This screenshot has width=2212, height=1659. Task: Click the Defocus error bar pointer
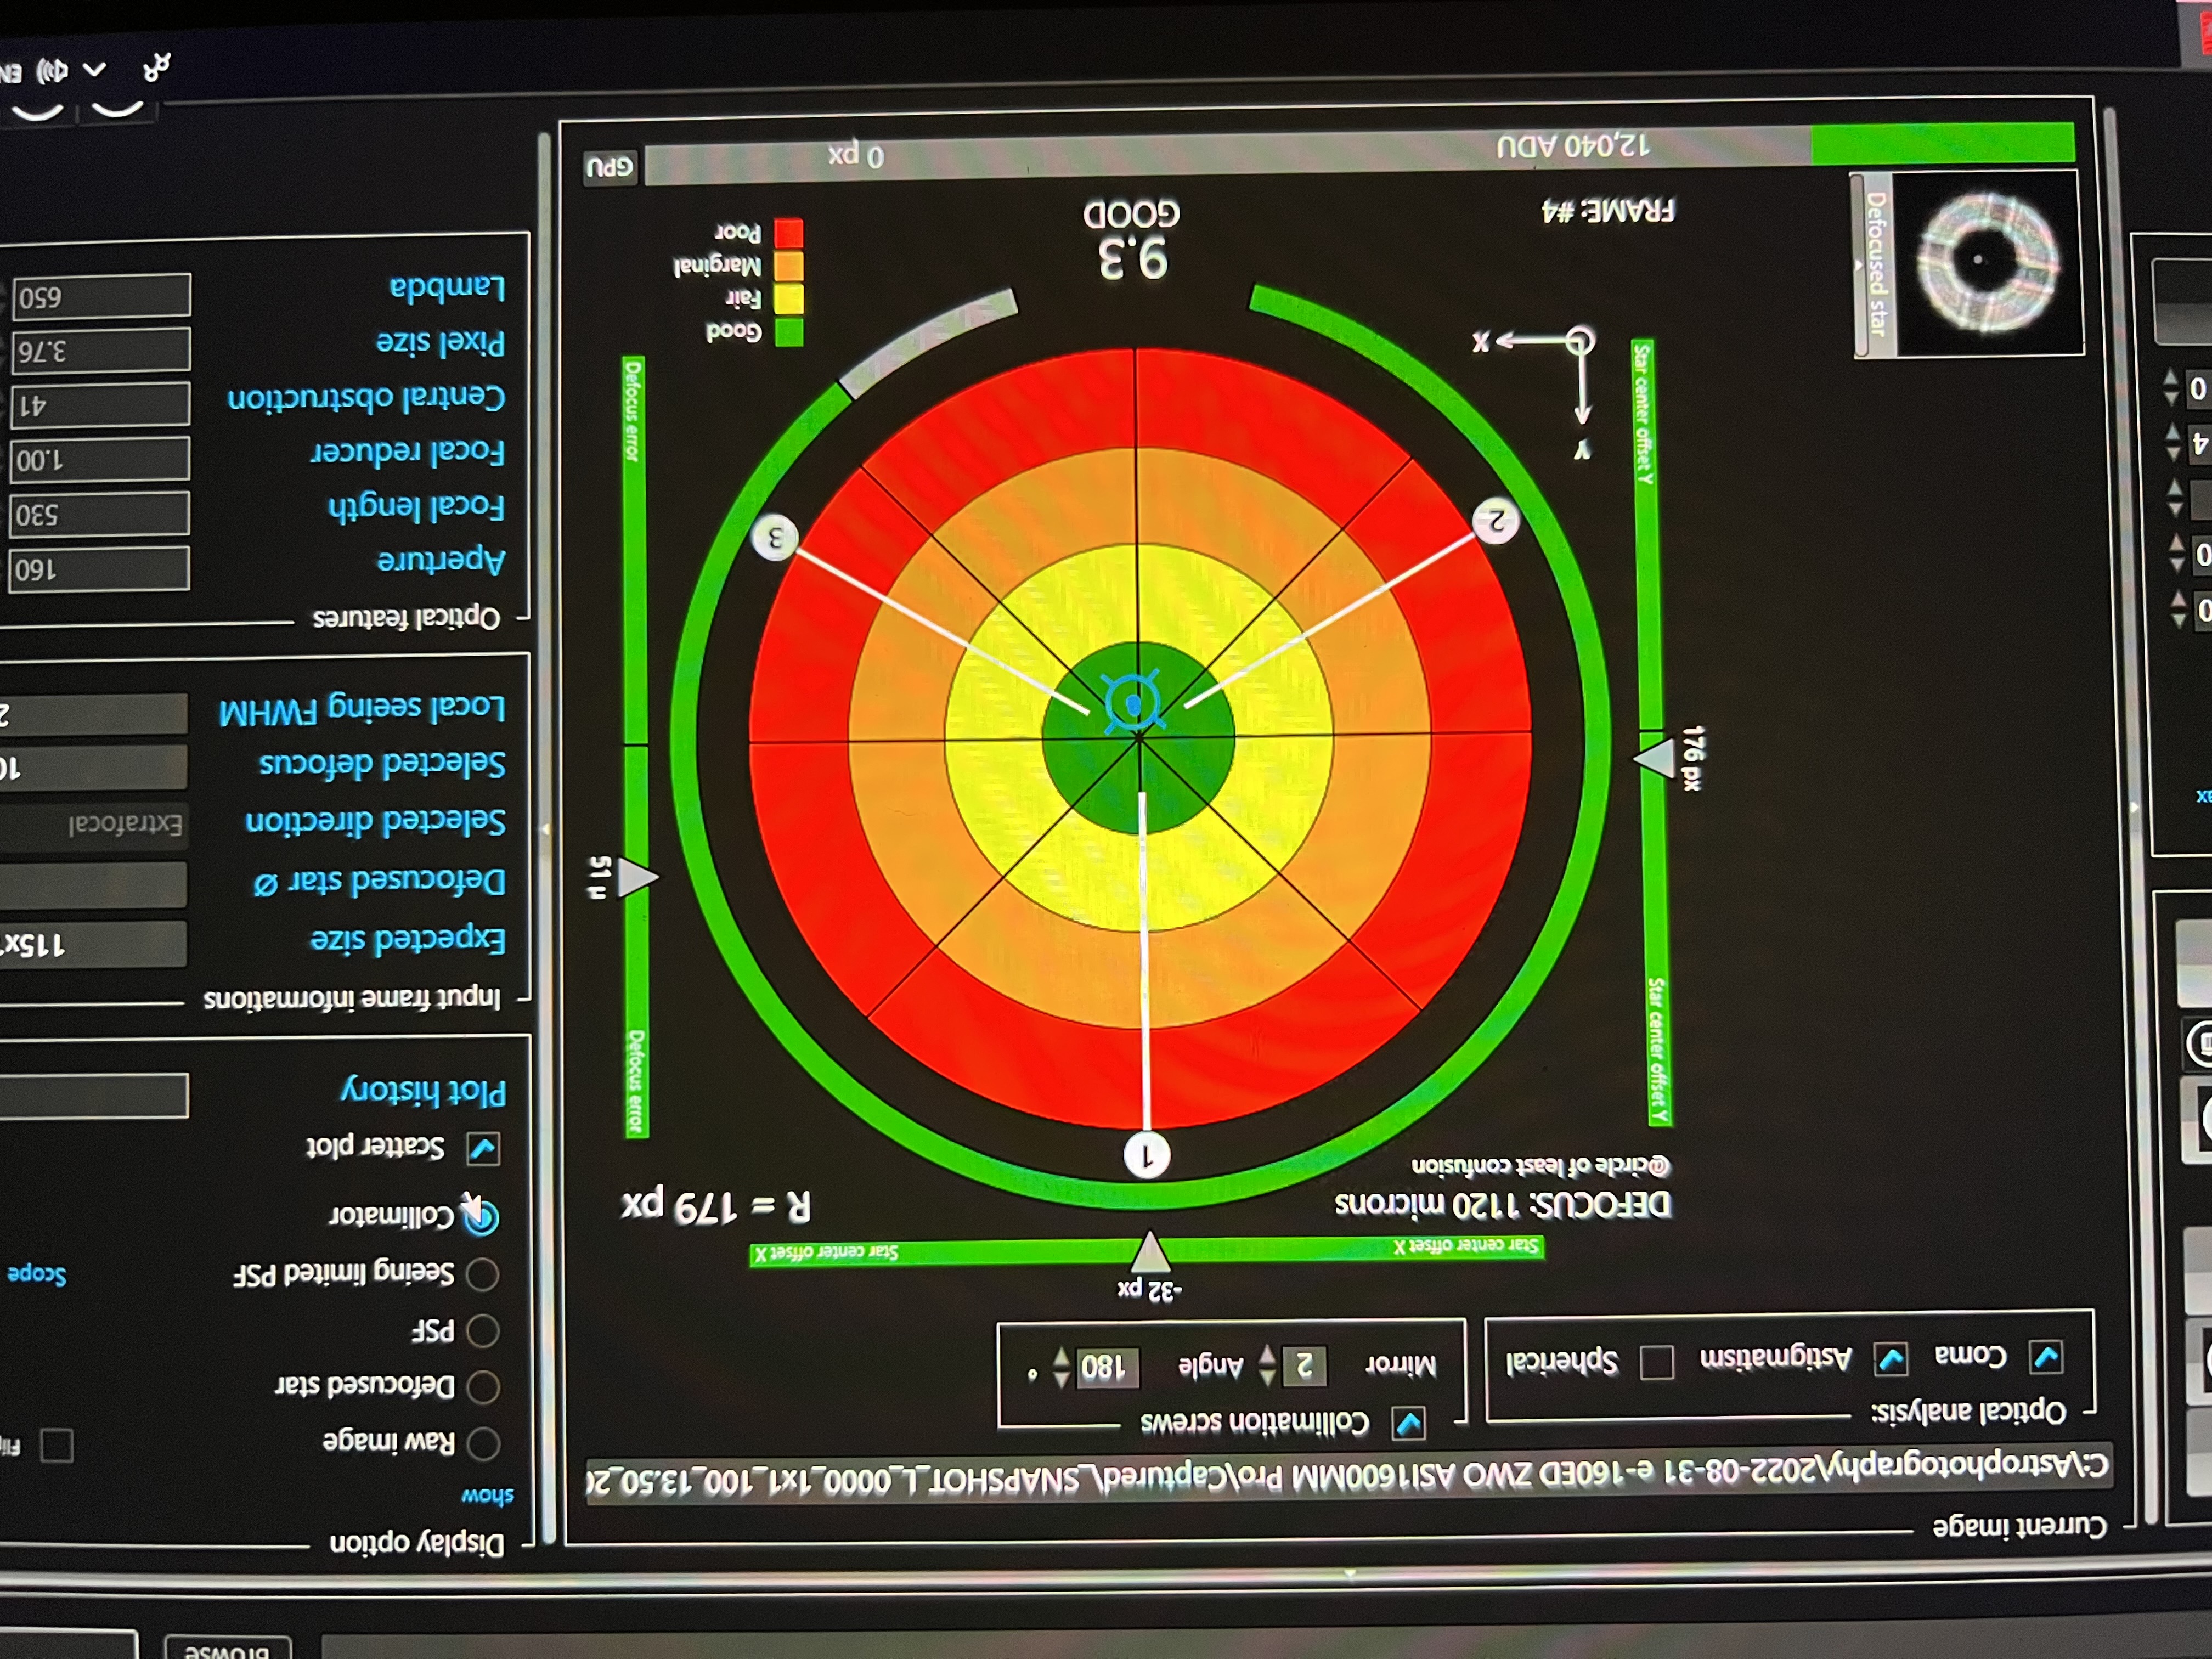(x=638, y=877)
